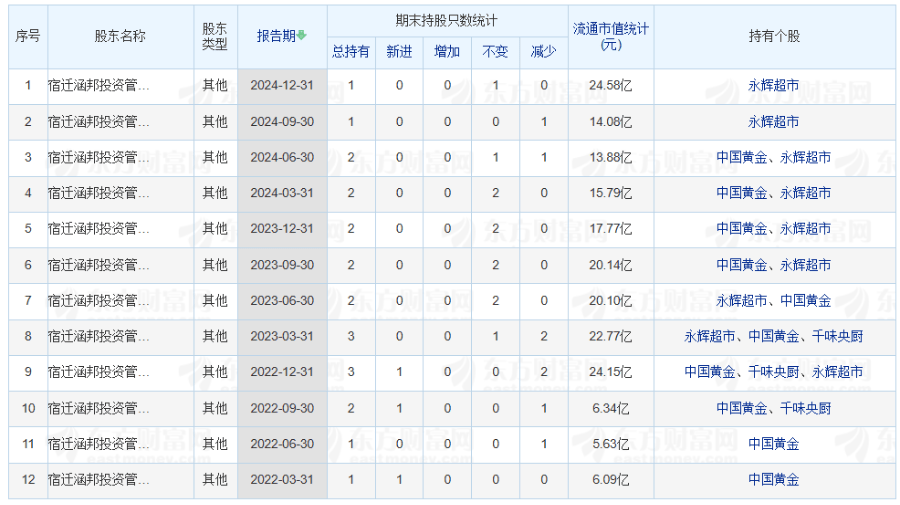The width and height of the screenshot is (900, 505).
Task: Sort by 增加 column header
Action: pos(447,52)
